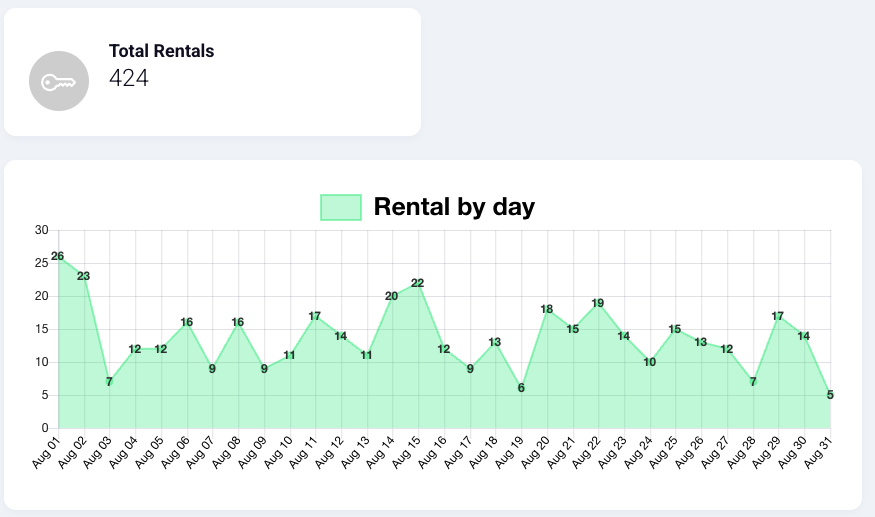Click the "Rental by day" legend label
Screen dimensions: 875x517
454,207
